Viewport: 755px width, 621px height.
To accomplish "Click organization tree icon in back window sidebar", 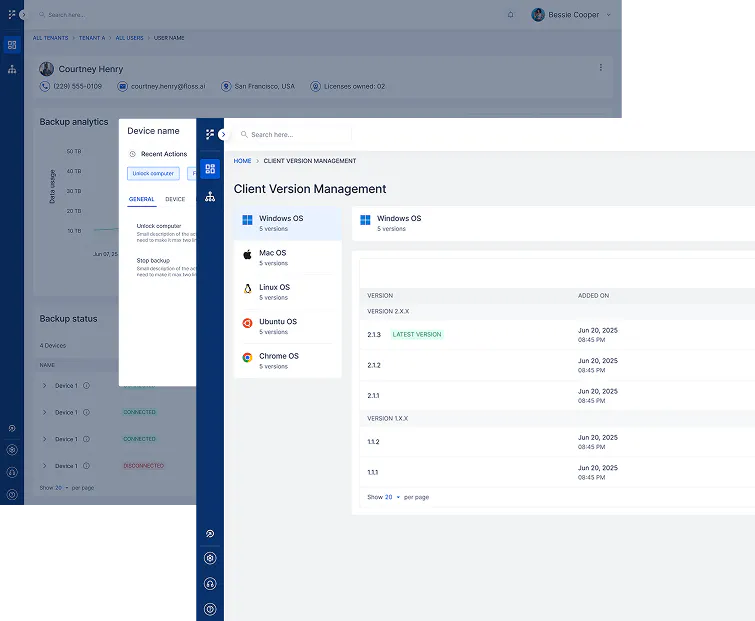I will [12, 70].
